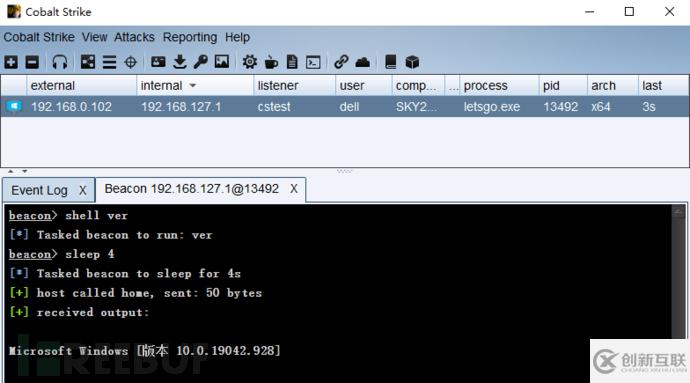Open the About cube icon
The width and height of the screenshot is (690, 383).
412,62
